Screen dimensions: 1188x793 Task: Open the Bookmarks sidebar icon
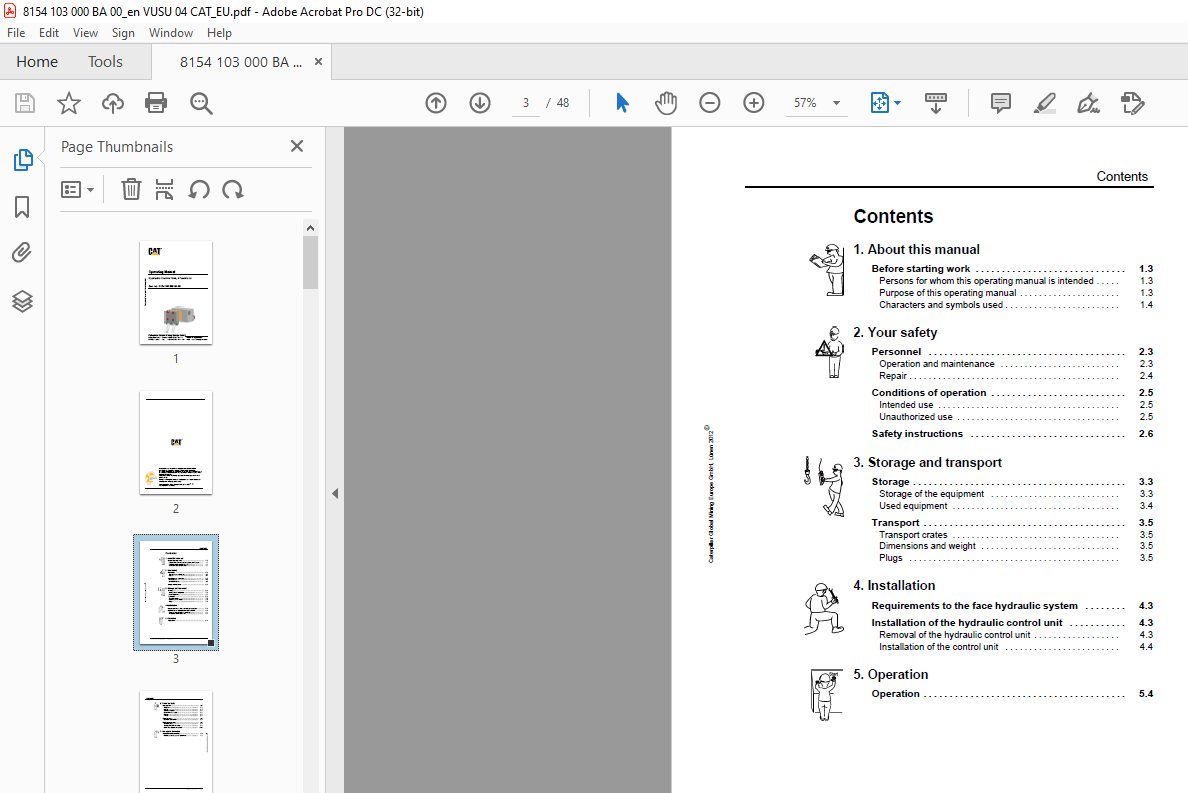click(22, 207)
